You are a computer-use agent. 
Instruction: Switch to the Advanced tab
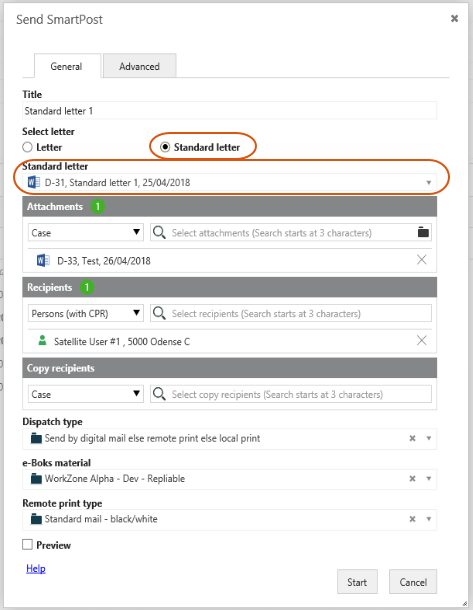(x=139, y=66)
